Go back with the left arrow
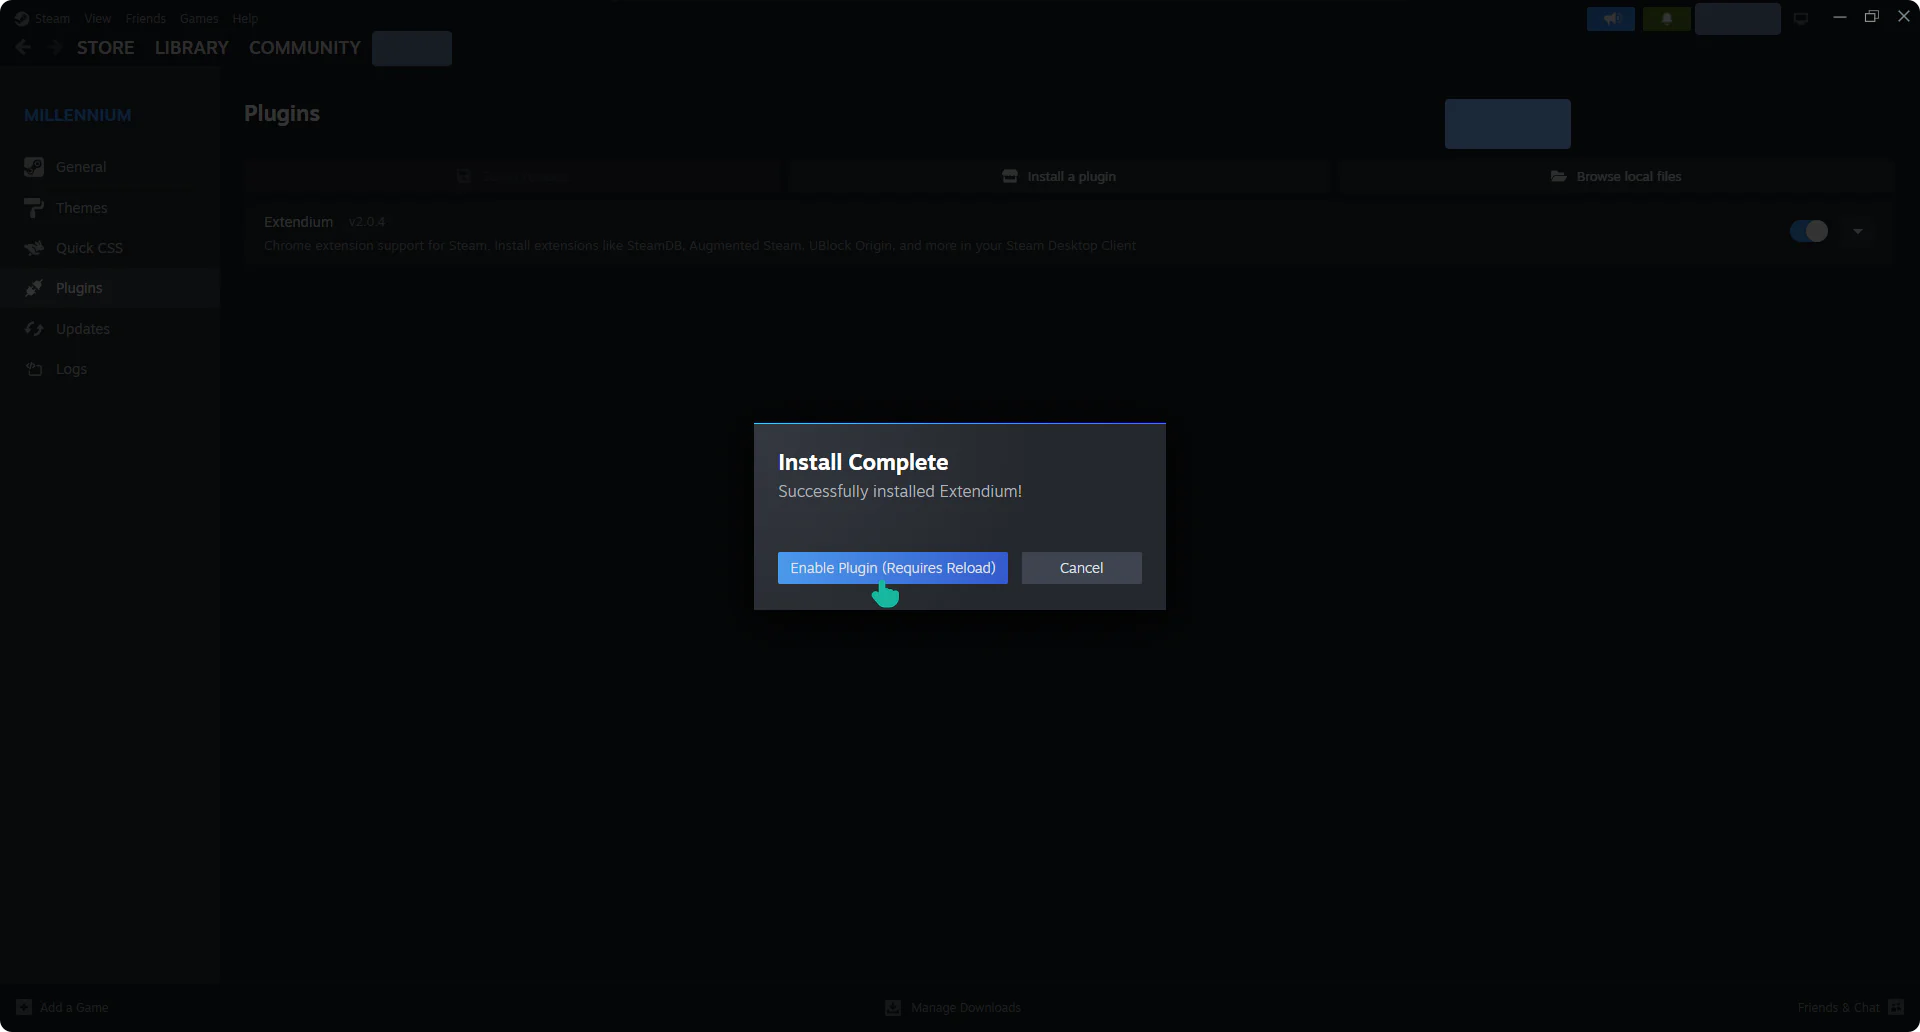 click(24, 47)
